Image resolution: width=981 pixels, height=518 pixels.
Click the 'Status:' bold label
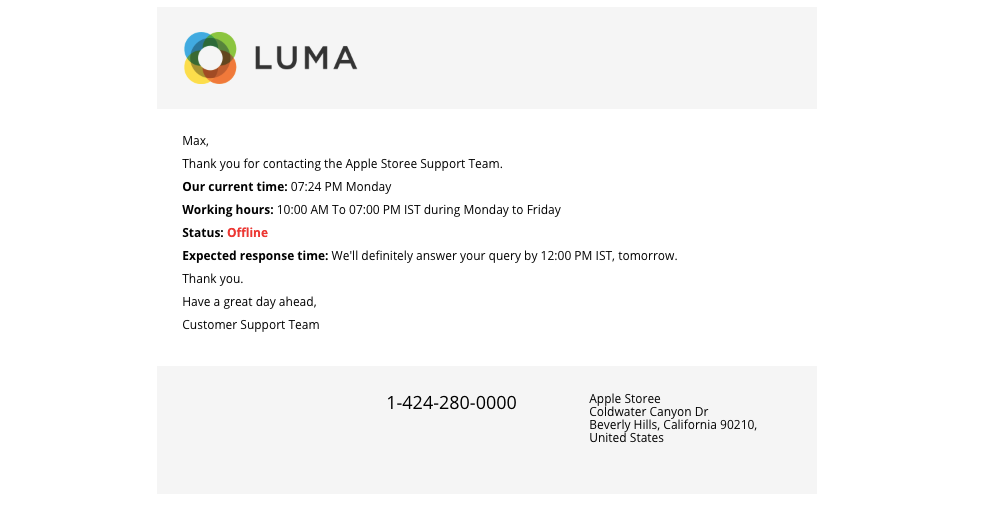(x=203, y=233)
